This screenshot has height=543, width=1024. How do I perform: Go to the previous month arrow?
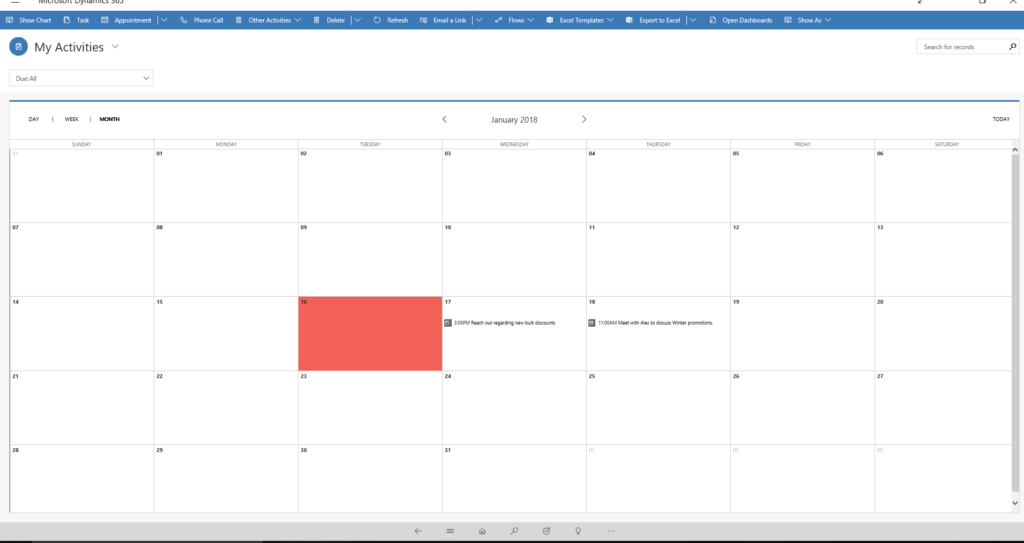pos(445,119)
